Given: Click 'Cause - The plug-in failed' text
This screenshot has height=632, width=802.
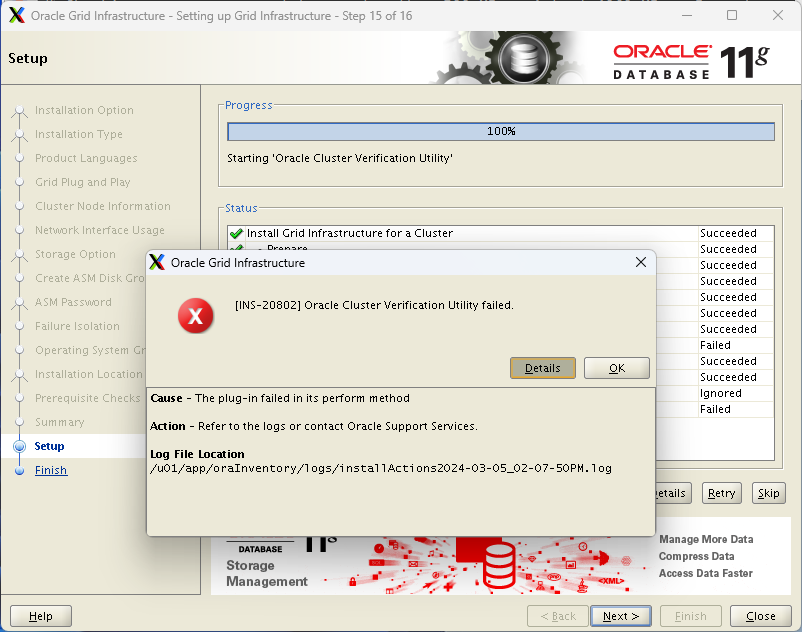Looking at the screenshot, I should (x=280, y=398).
